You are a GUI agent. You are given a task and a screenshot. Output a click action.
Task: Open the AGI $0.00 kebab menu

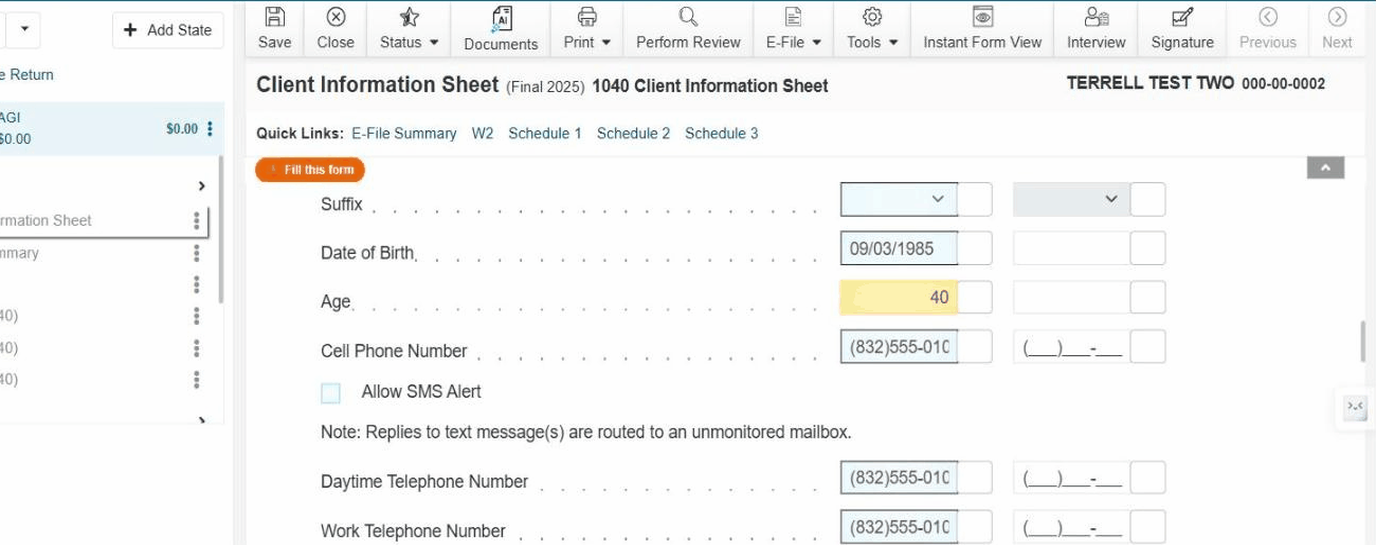(210, 129)
